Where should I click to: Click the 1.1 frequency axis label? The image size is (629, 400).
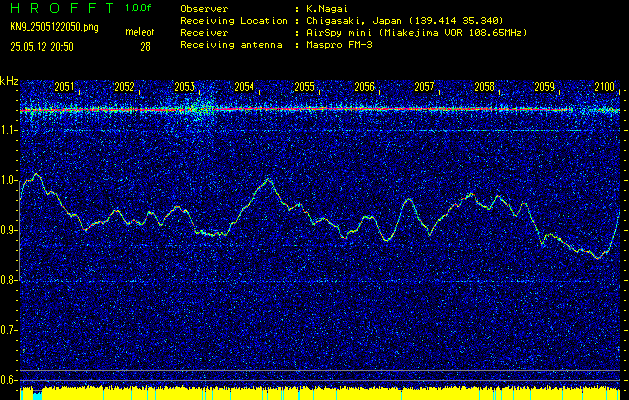tap(8, 130)
